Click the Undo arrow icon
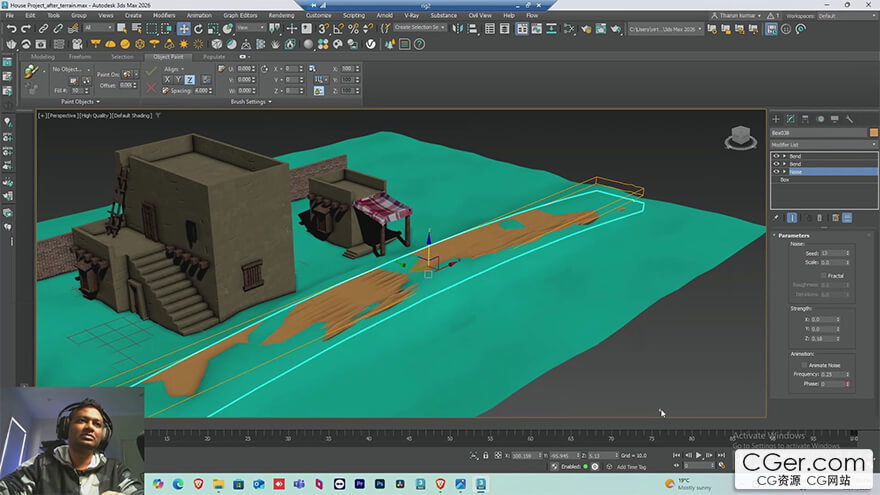 tap(11, 29)
